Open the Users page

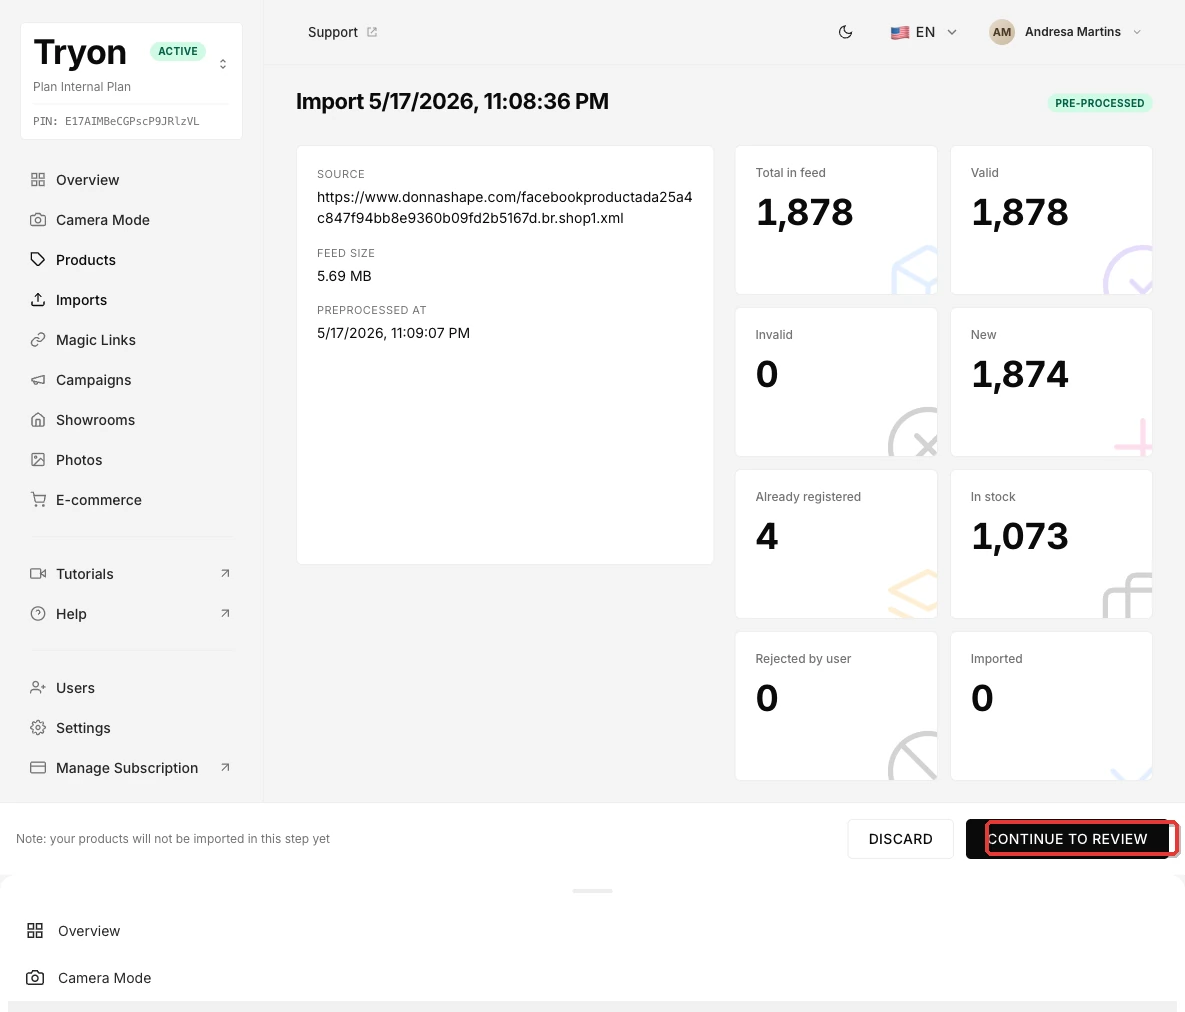pos(75,689)
